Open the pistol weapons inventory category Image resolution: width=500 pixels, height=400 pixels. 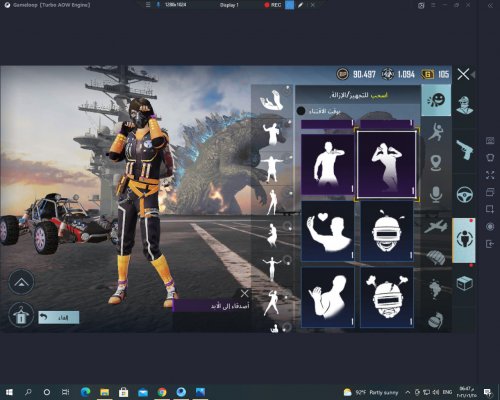coord(465,150)
